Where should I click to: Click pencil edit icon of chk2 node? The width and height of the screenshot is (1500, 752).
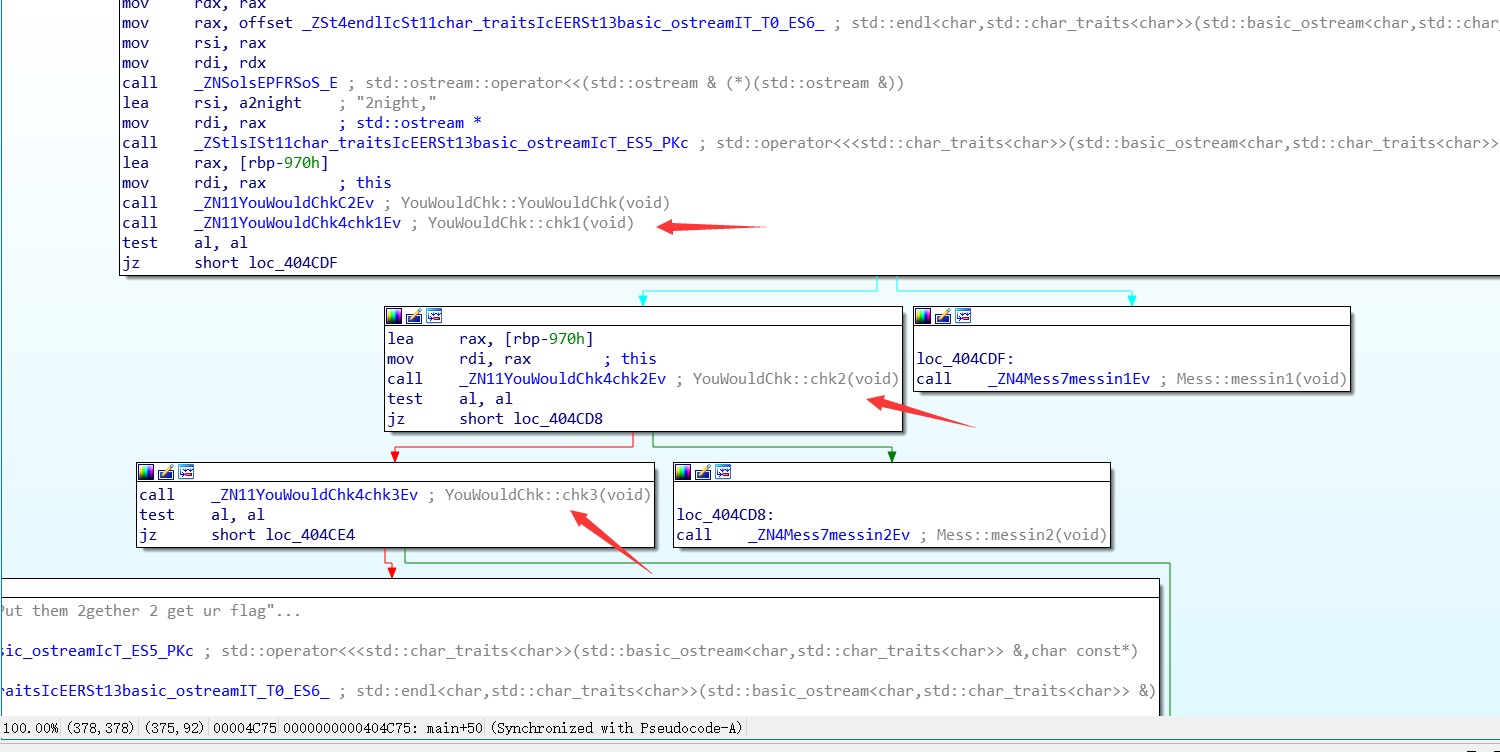pyautogui.click(x=414, y=316)
